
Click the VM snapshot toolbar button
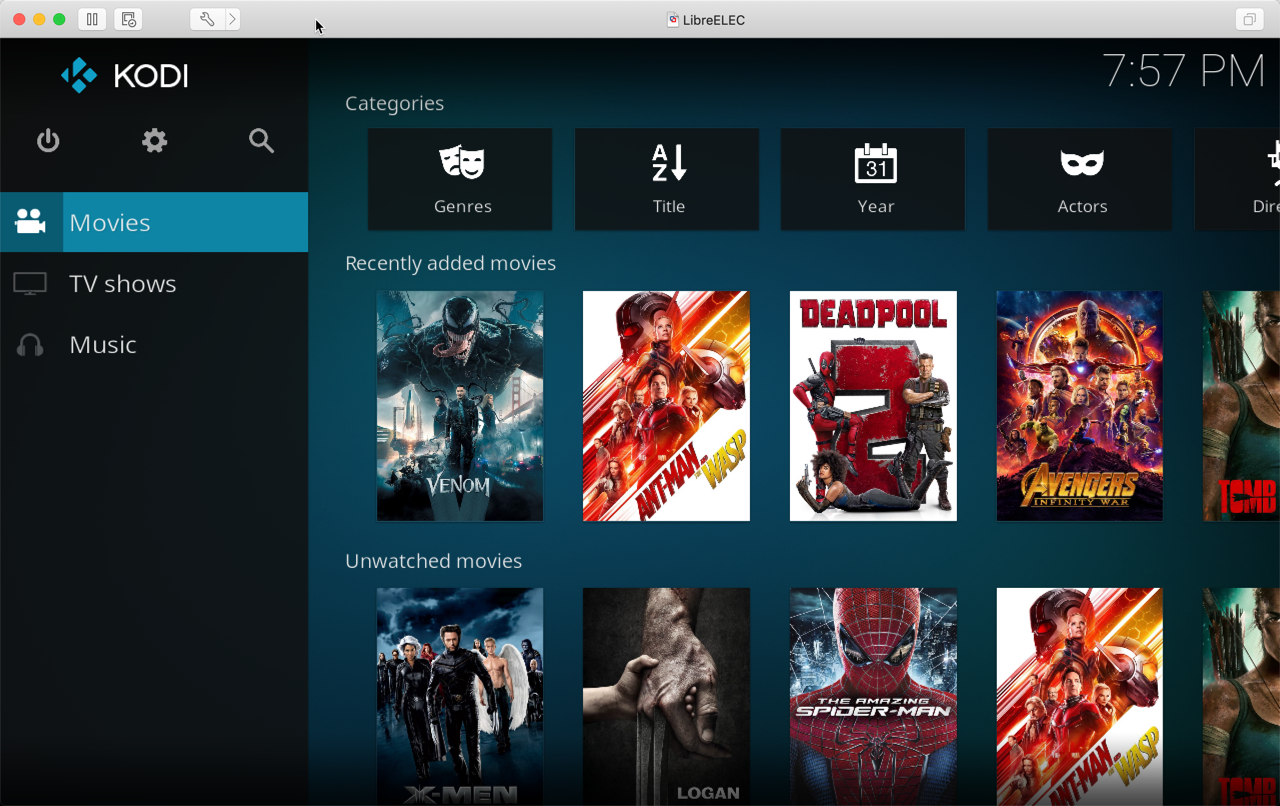128,19
